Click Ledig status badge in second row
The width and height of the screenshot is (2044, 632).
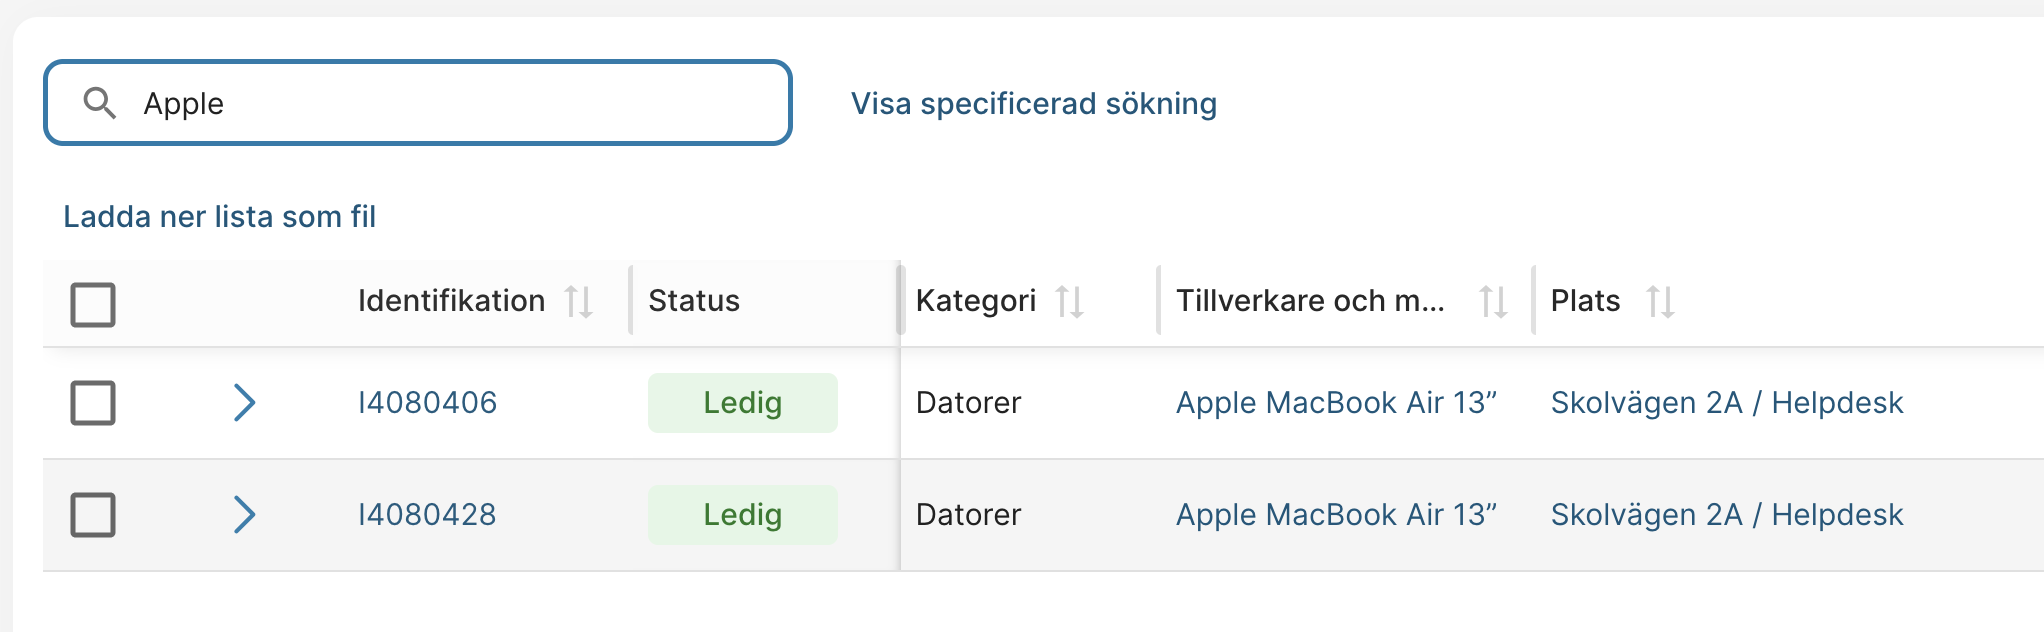742,515
